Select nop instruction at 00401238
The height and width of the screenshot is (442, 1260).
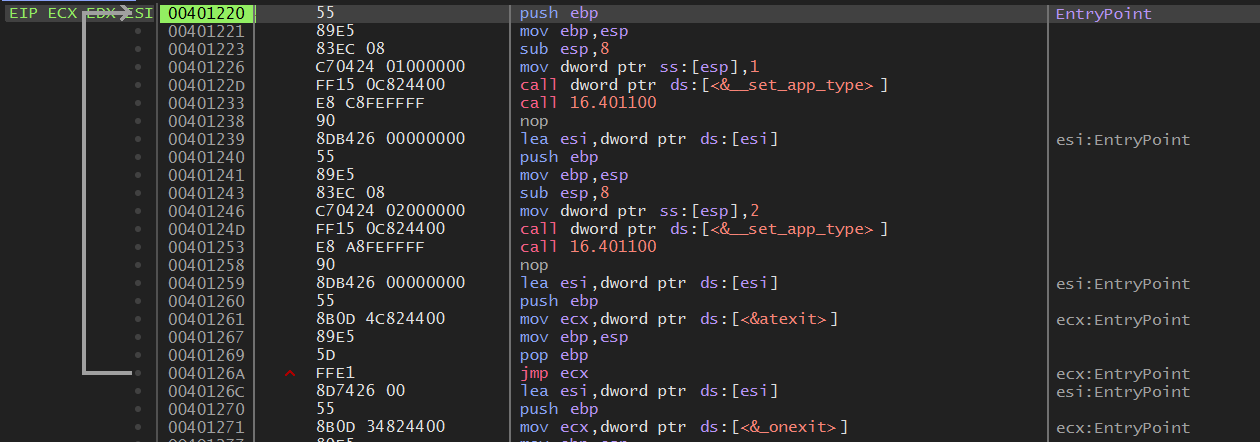click(534, 121)
